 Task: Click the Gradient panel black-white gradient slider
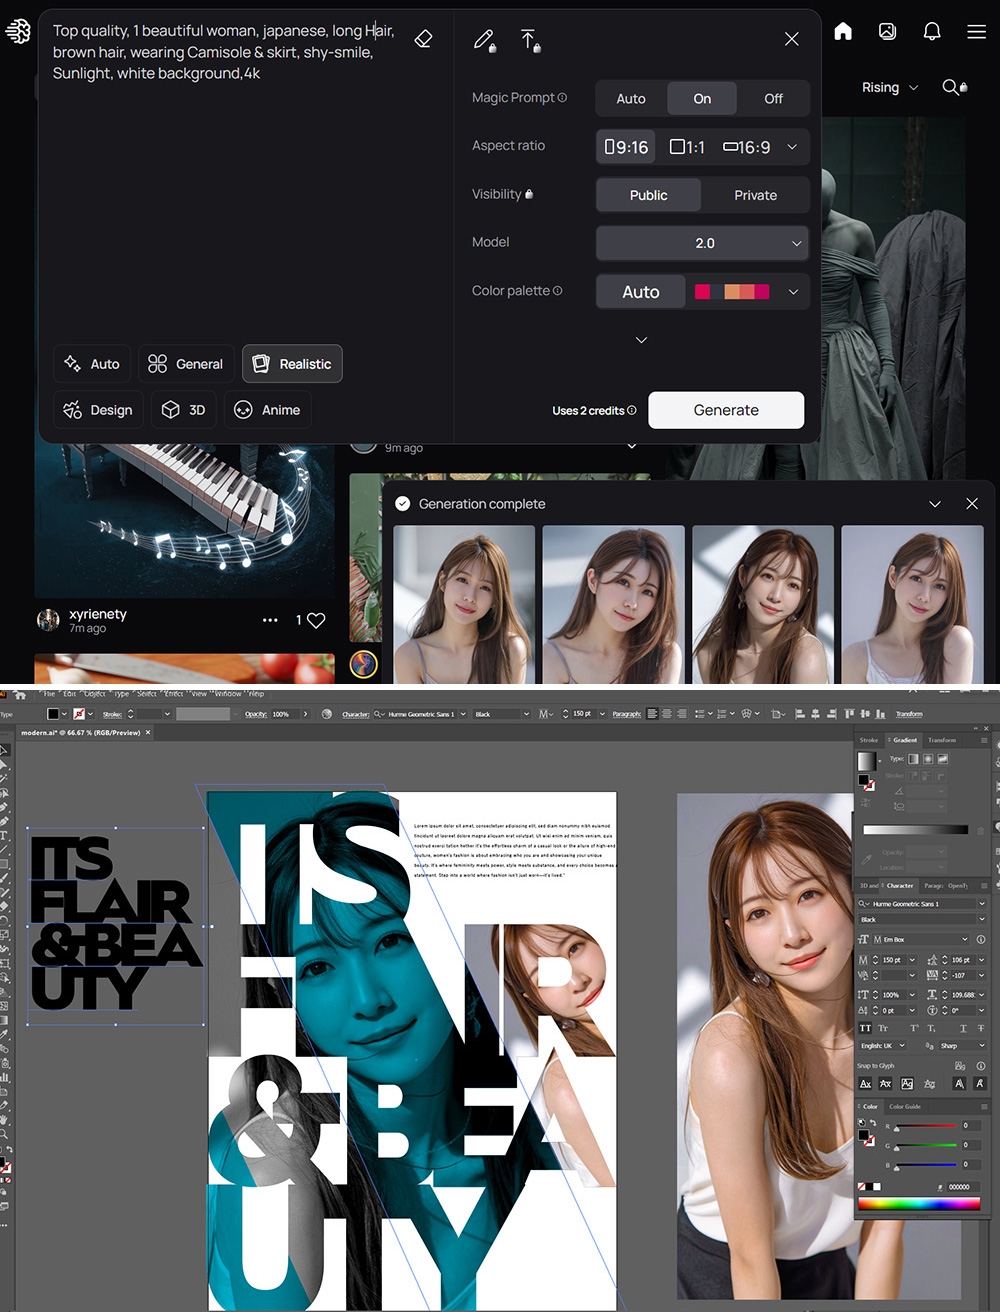coord(915,830)
